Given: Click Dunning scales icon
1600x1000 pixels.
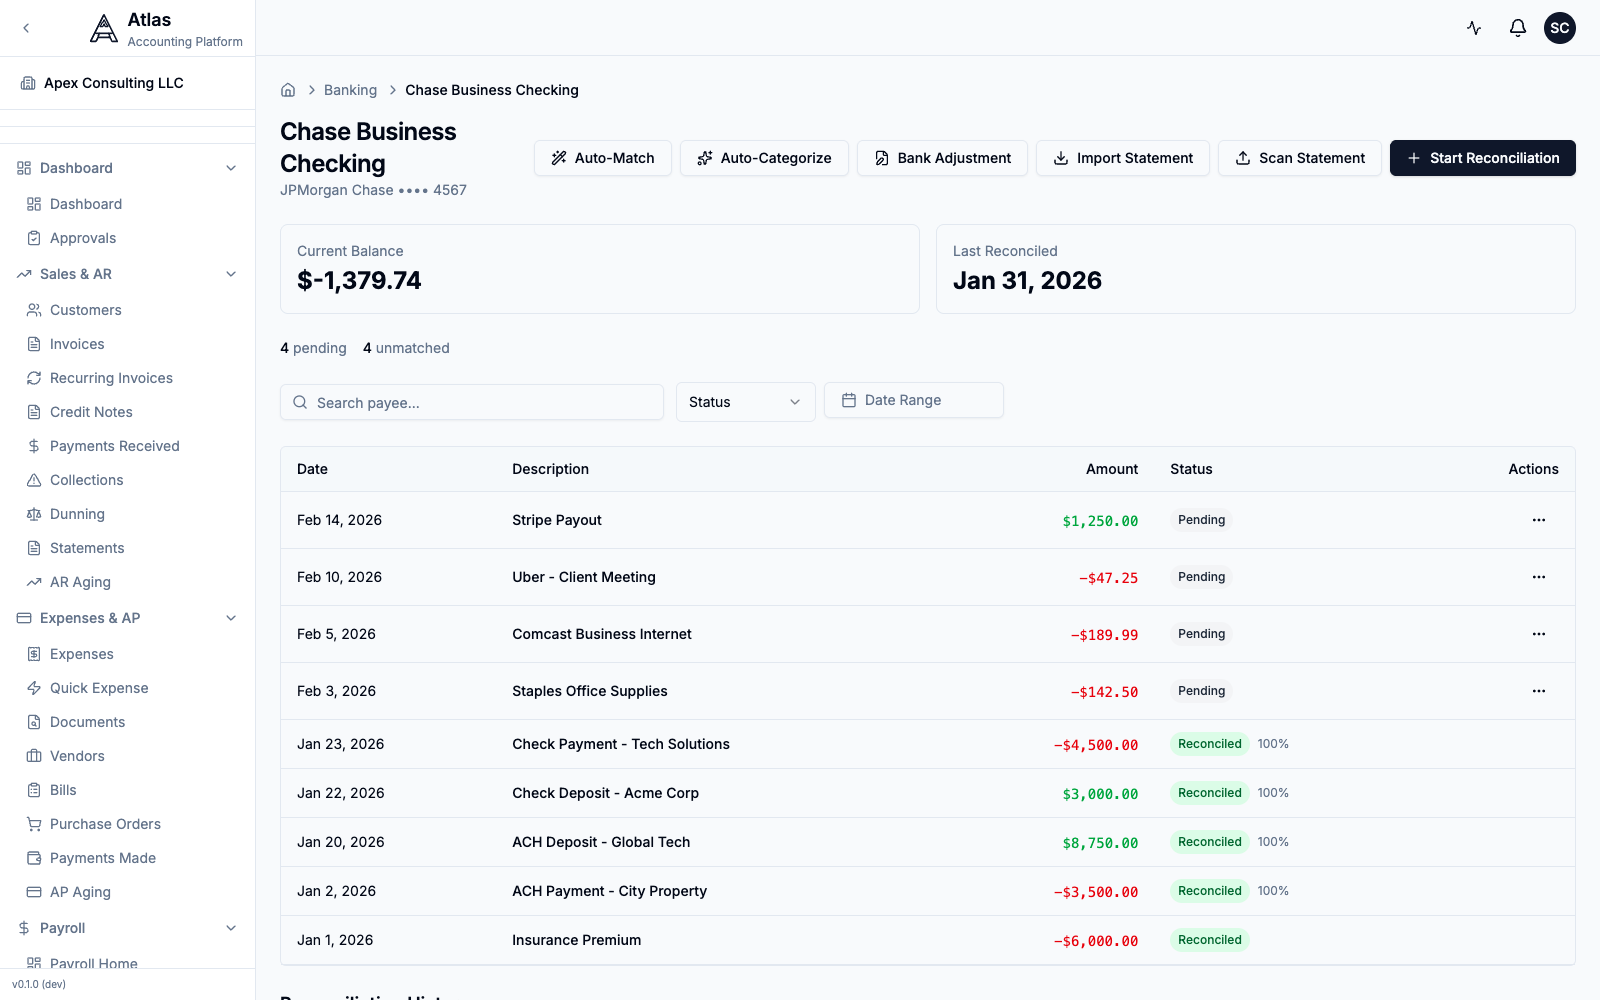Looking at the screenshot, I should 34,514.
